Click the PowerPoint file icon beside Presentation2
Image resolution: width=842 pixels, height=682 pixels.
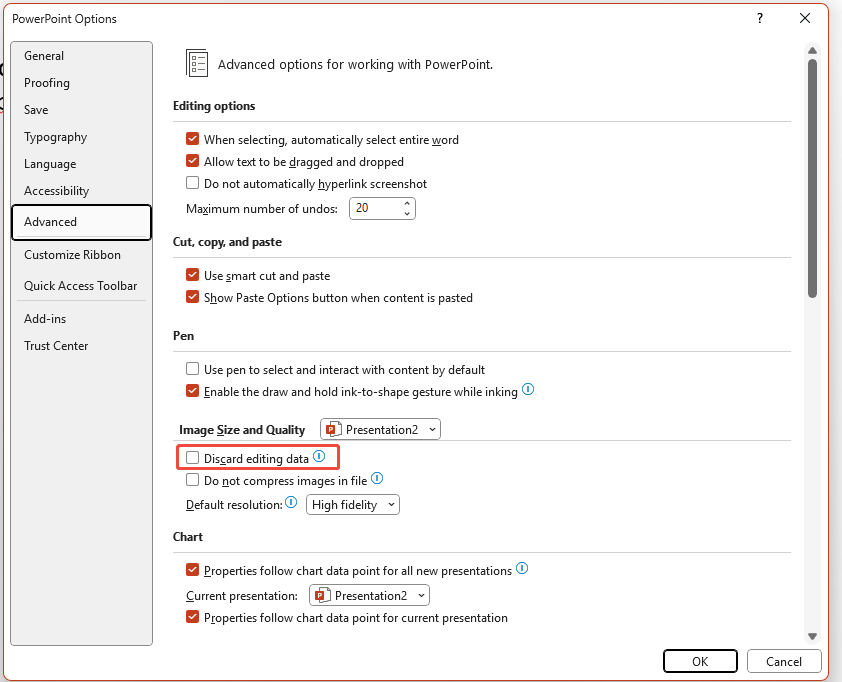[x=330, y=428]
